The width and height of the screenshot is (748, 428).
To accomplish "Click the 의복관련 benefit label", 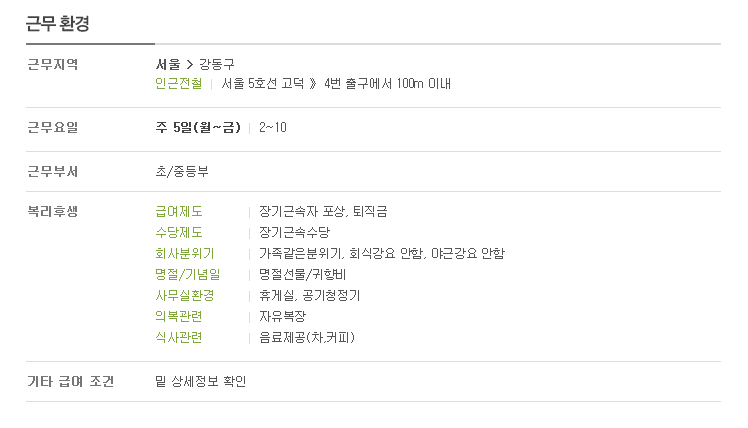I will (179, 316).
